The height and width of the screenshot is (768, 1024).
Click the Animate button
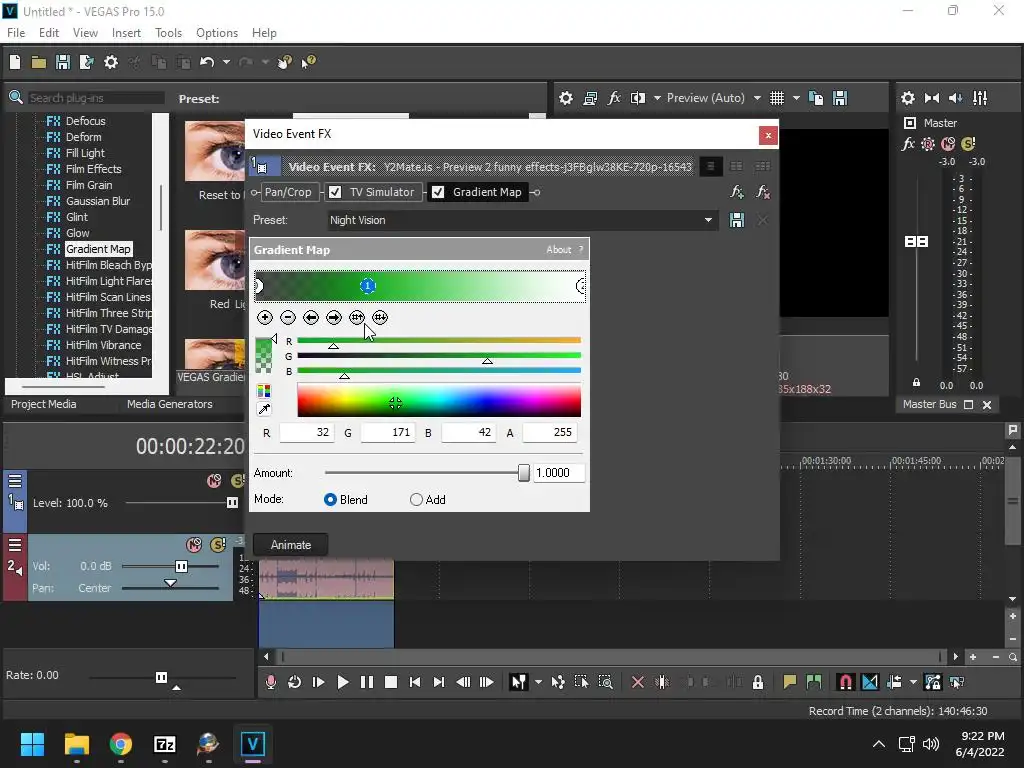[291, 545]
